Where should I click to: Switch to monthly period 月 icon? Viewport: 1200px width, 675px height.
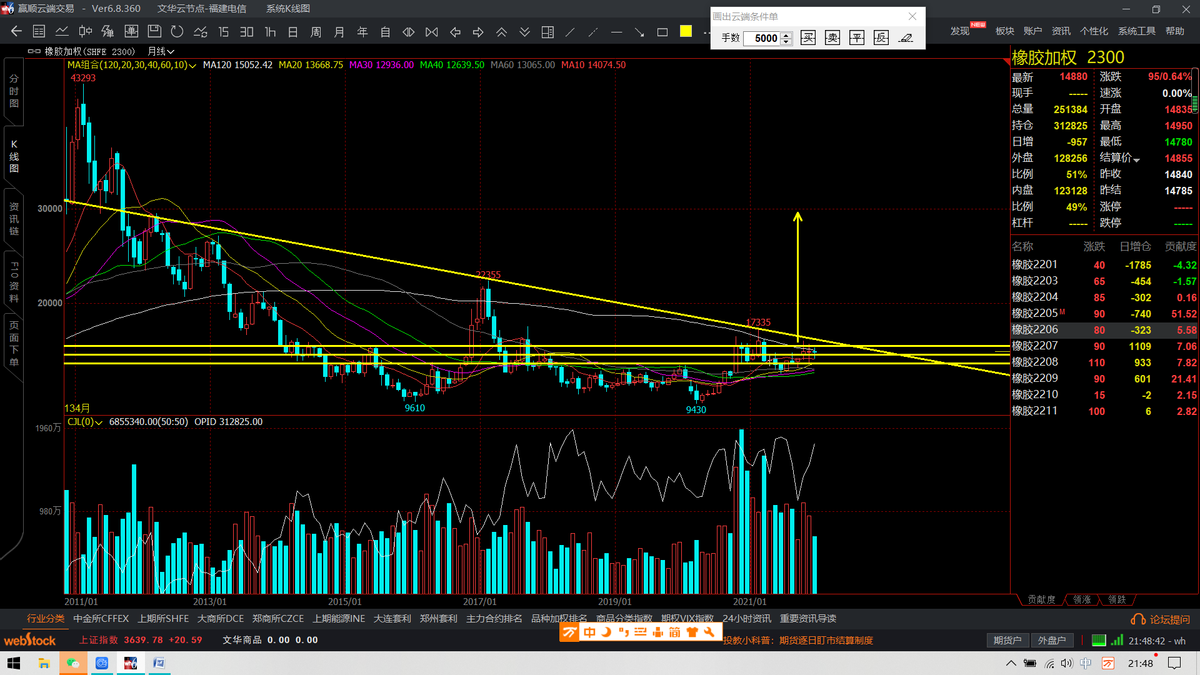[339, 32]
